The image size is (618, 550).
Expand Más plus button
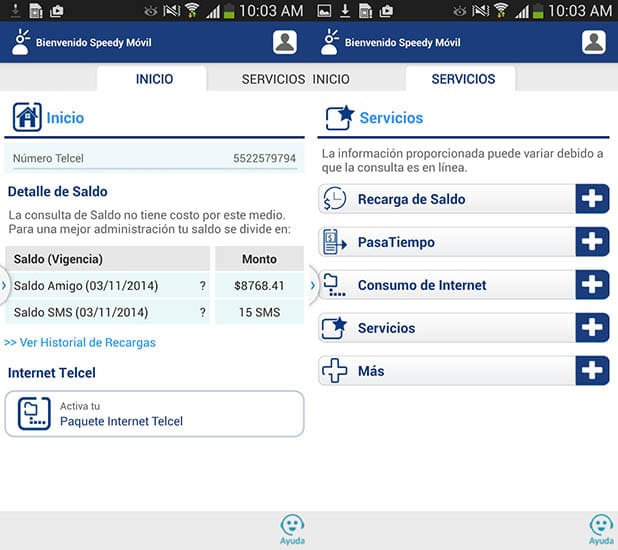pyautogui.click(x=592, y=371)
